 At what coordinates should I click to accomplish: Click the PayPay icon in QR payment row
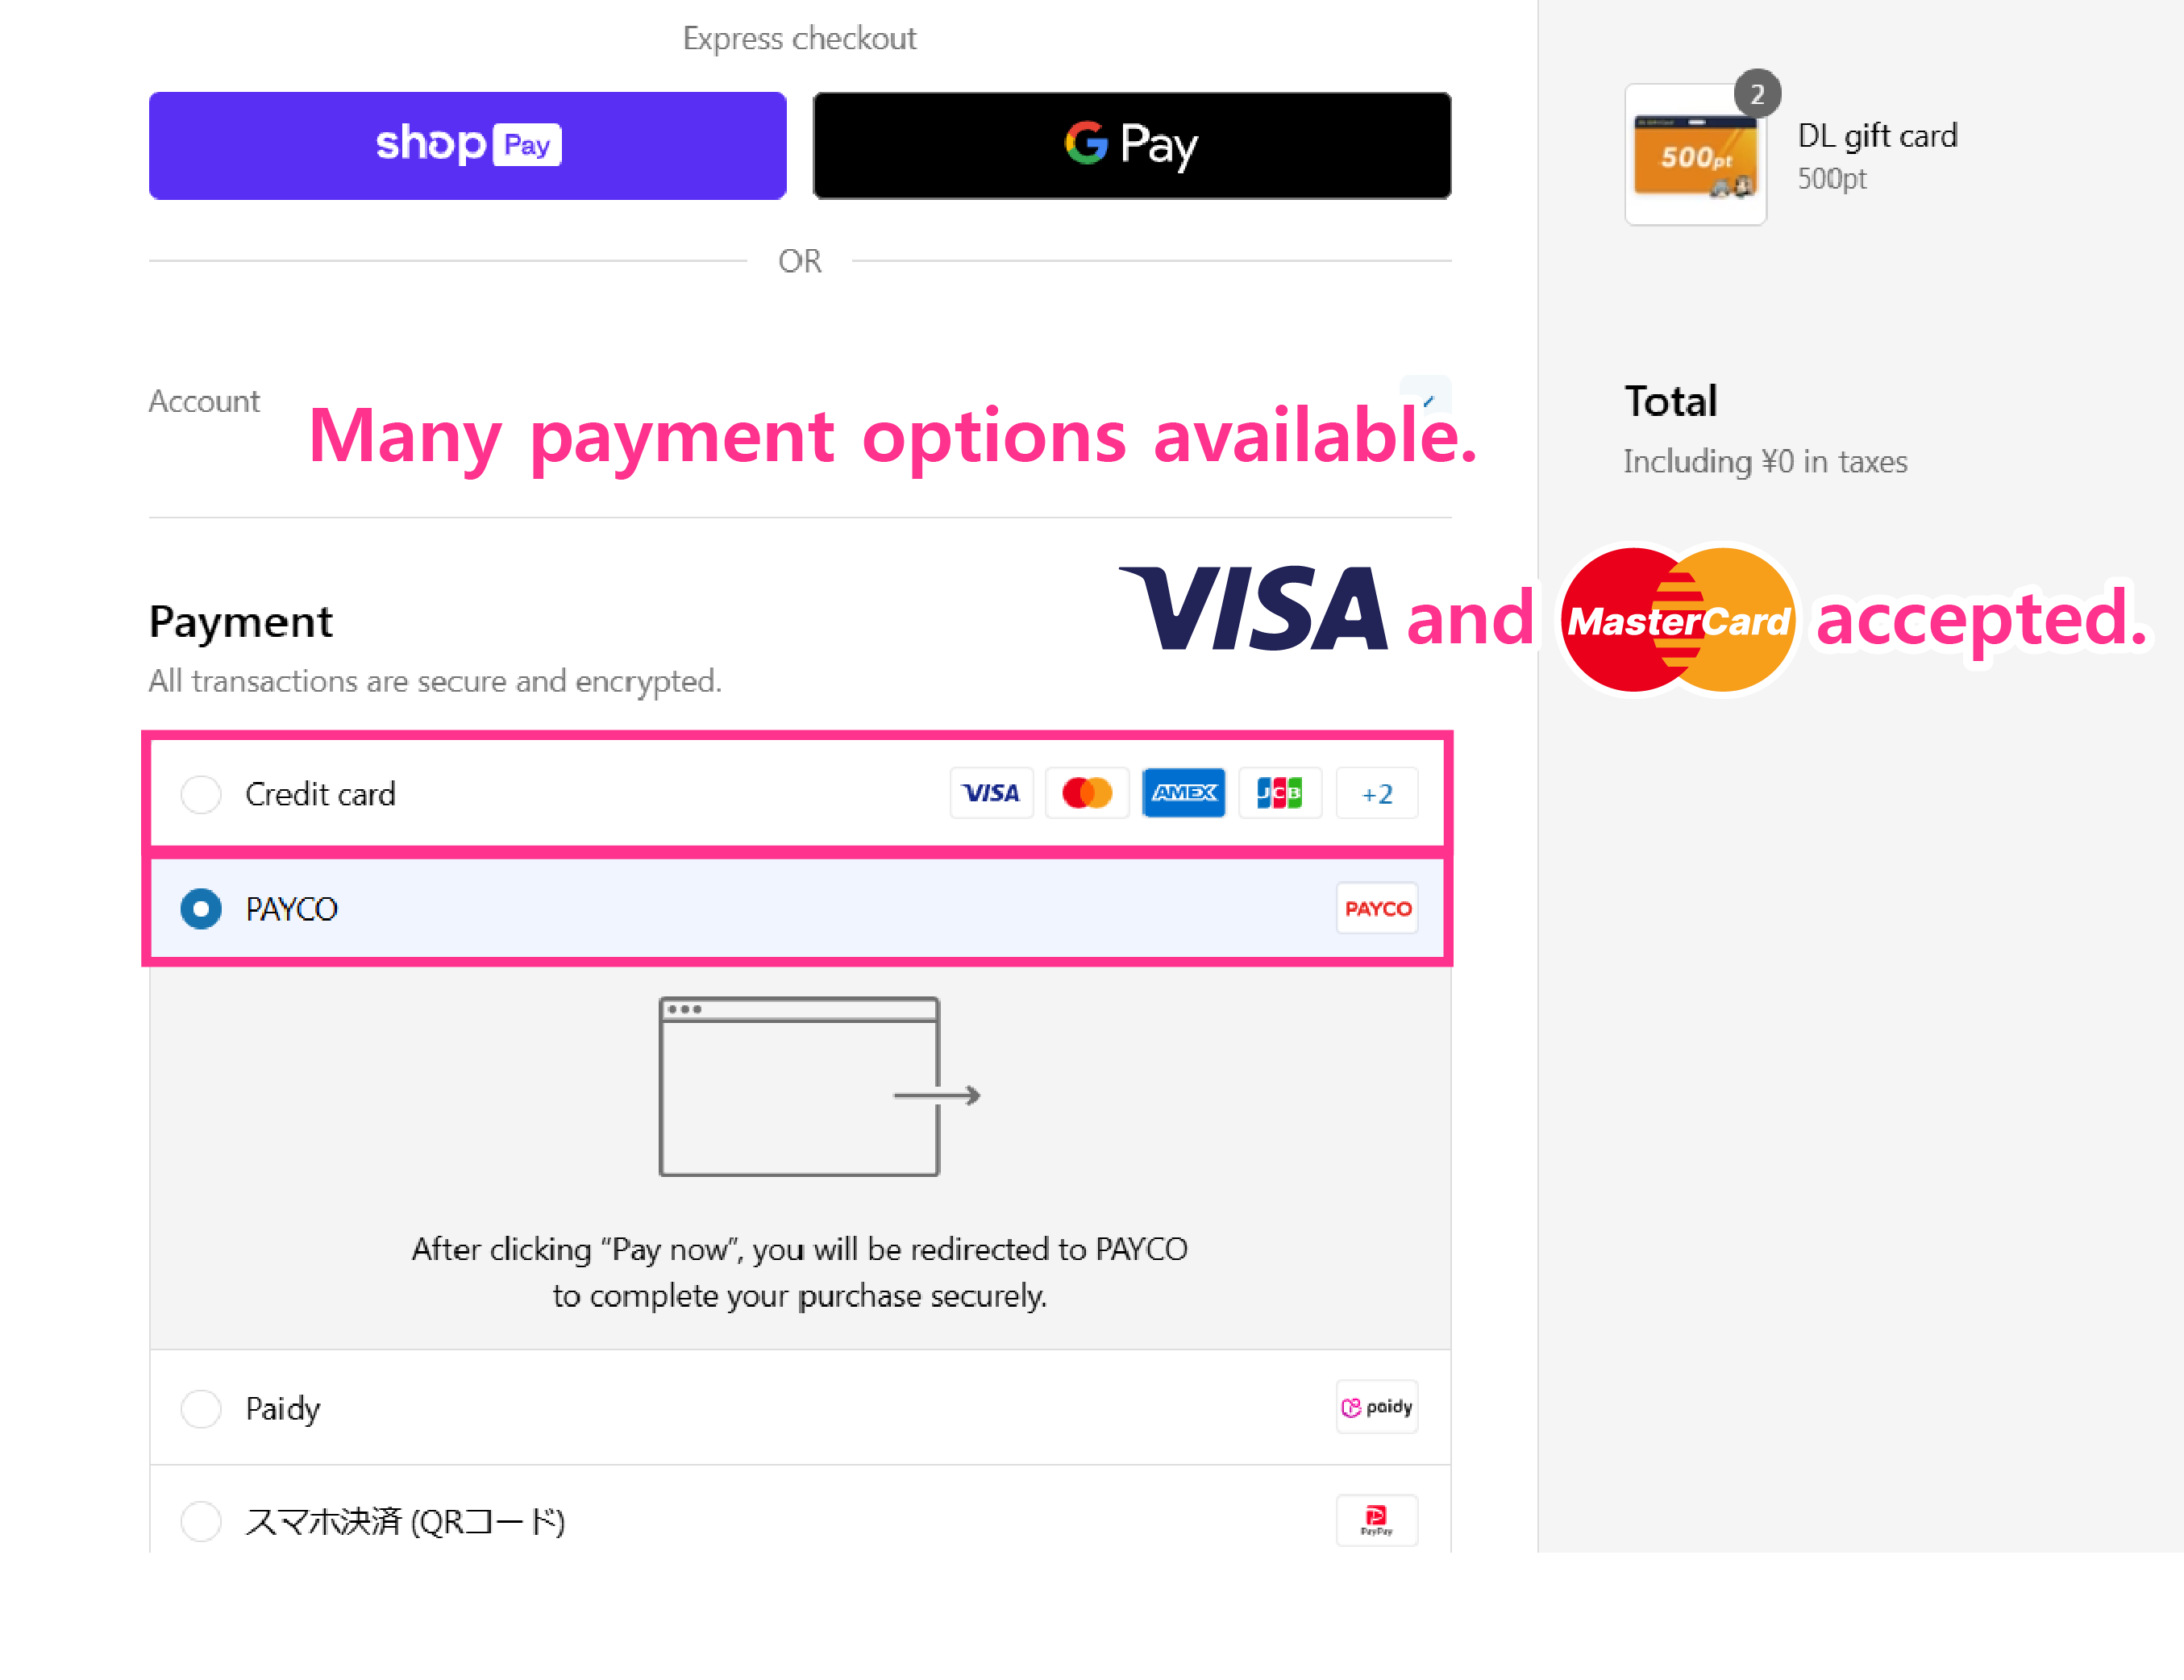pos(1377,1520)
